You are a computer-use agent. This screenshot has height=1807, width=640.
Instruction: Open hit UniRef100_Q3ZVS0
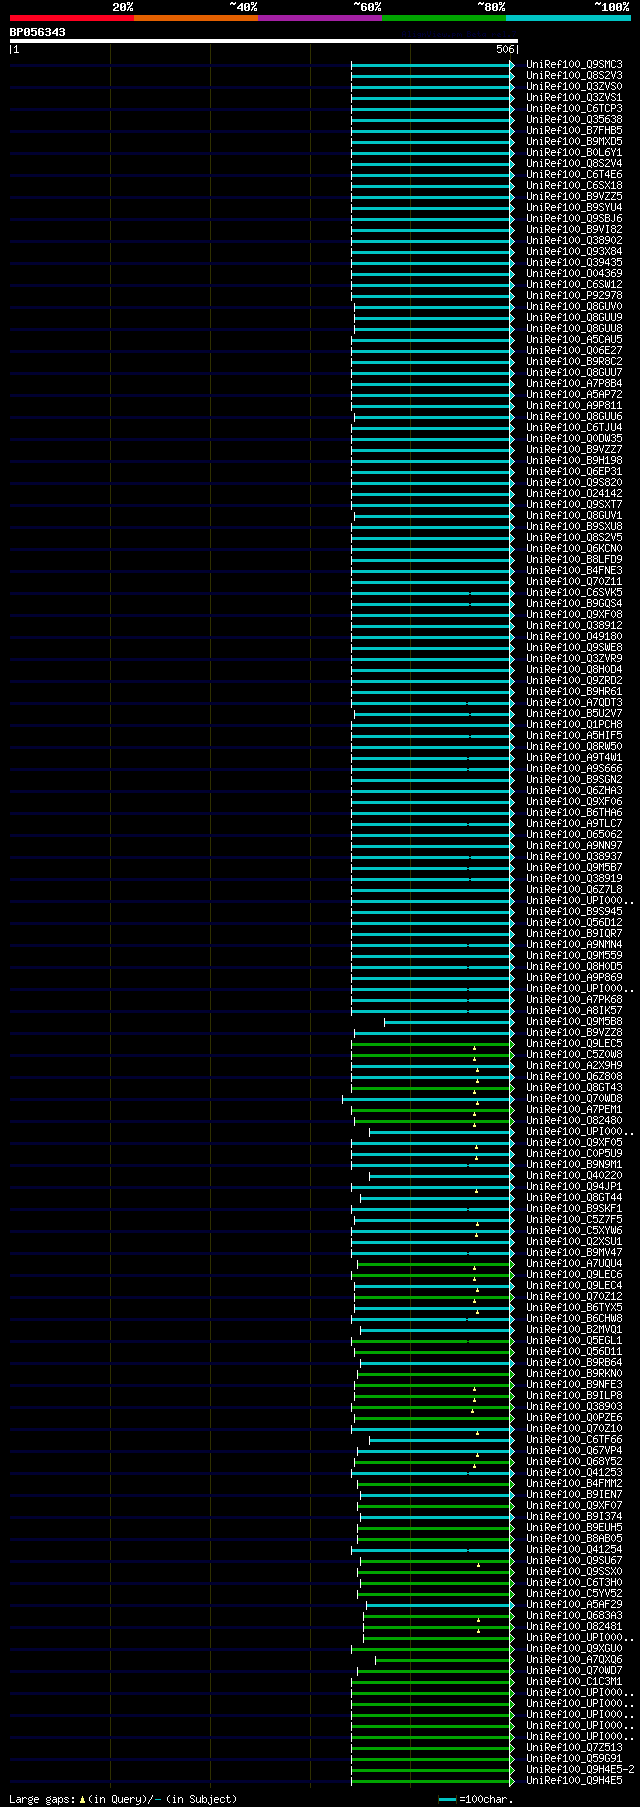pos(574,86)
